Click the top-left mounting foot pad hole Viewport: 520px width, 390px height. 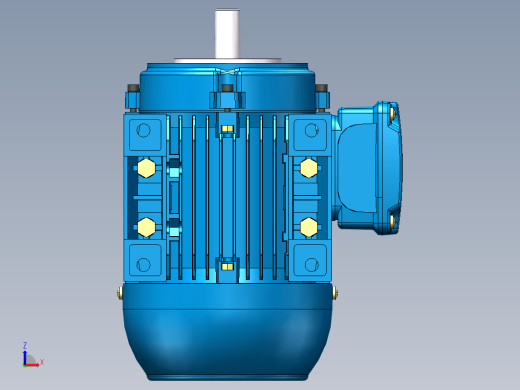(144, 130)
